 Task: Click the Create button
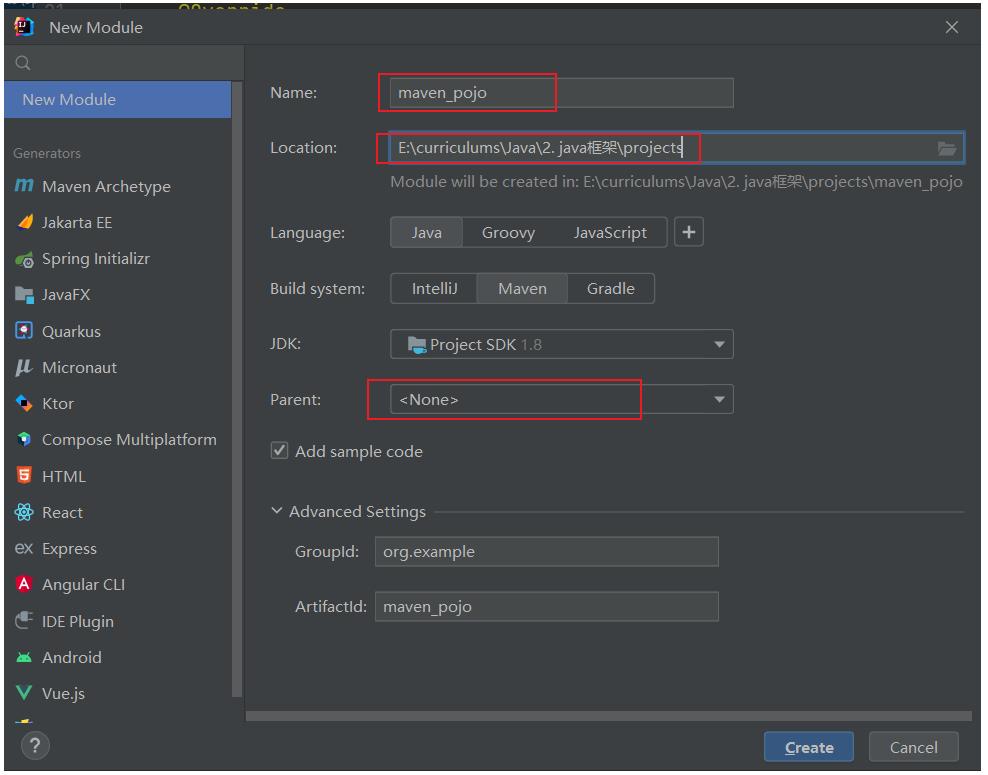[809, 747]
